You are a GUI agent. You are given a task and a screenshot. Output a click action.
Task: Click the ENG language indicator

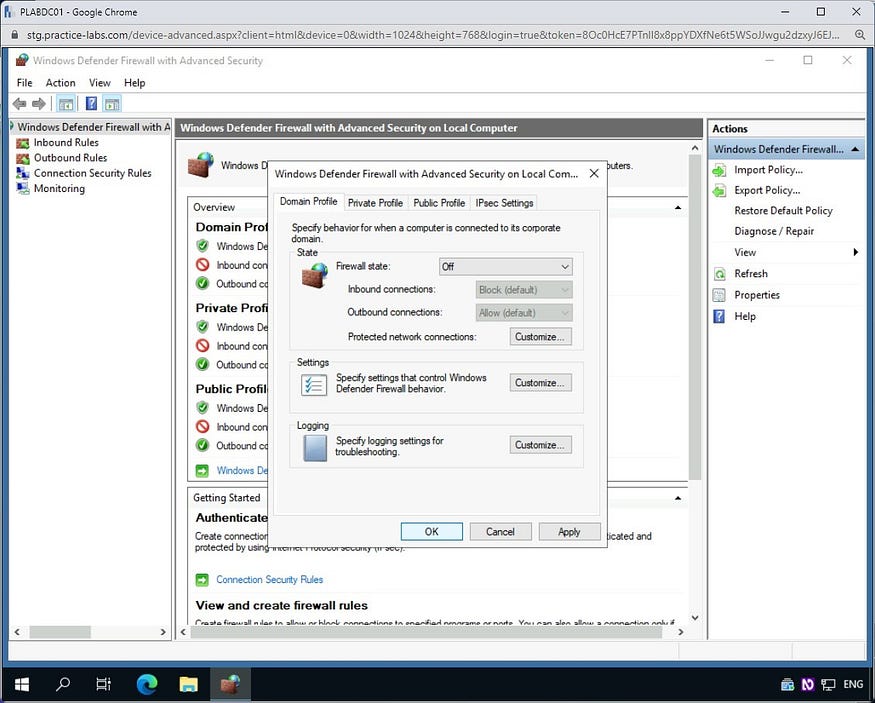click(x=853, y=684)
